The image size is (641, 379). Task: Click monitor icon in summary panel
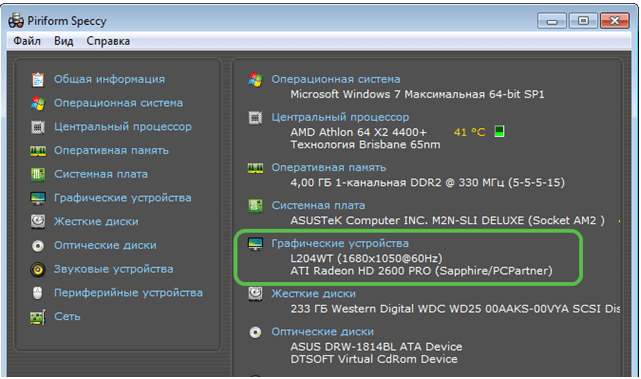tap(256, 244)
